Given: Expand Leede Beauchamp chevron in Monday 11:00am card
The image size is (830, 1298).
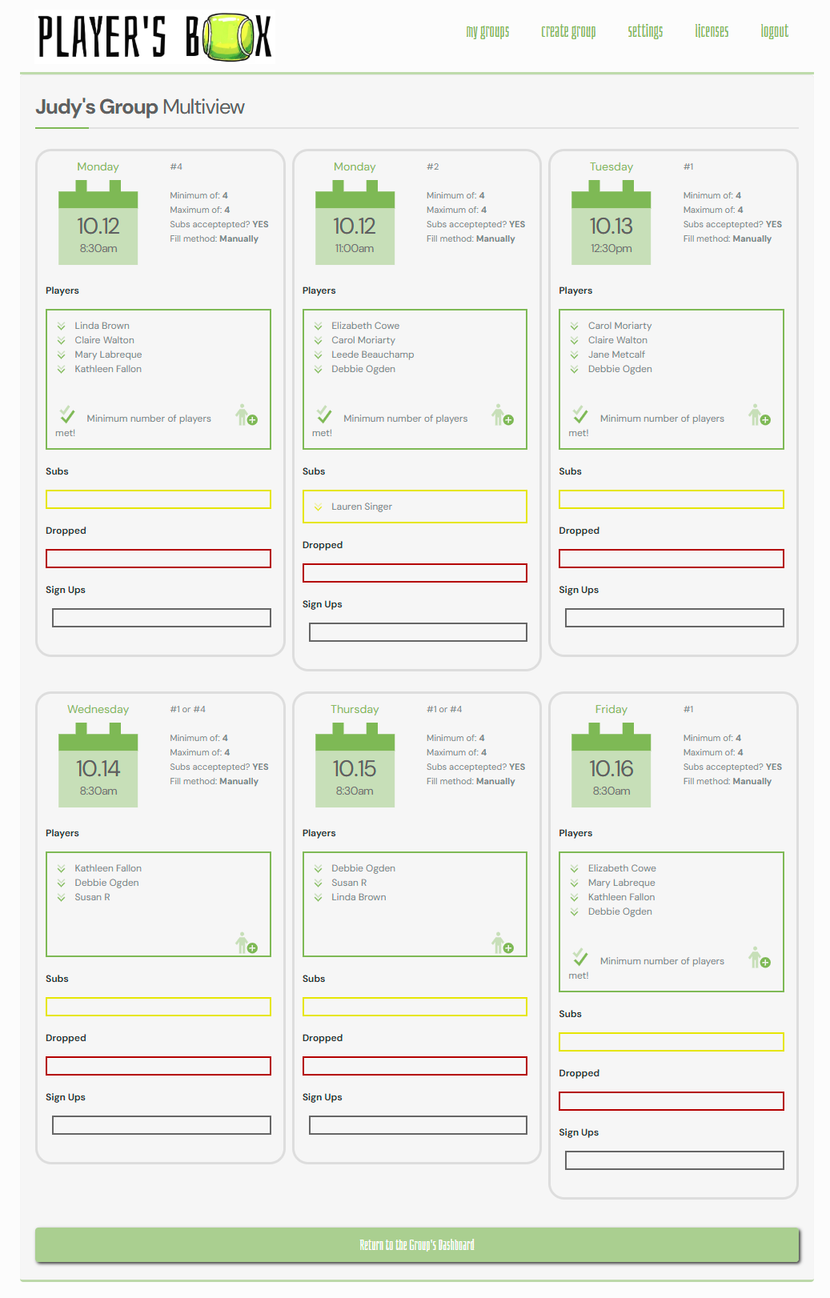Looking at the screenshot, I should 318,355.
